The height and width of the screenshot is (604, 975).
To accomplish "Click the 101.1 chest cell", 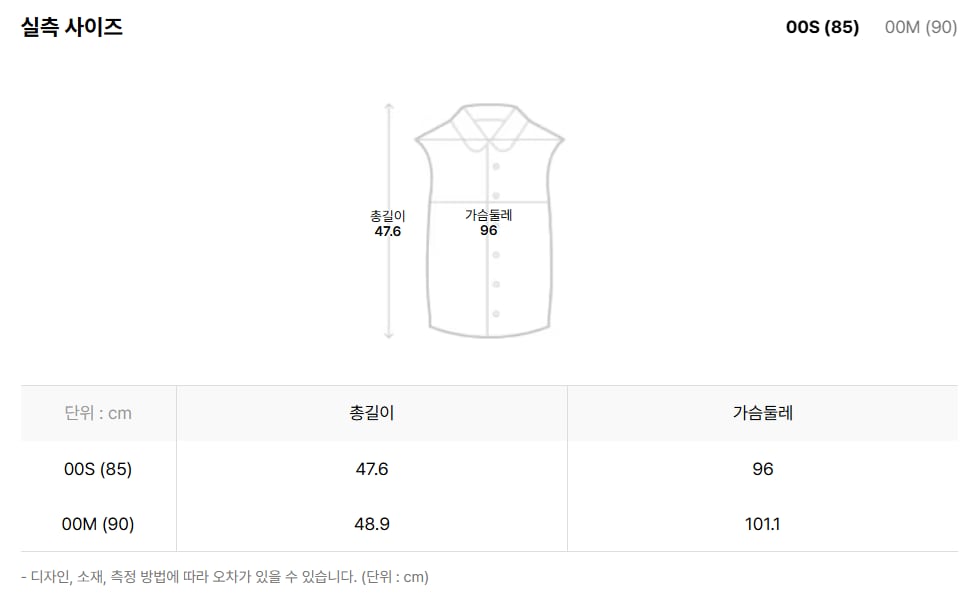I will (x=762, y=524).
